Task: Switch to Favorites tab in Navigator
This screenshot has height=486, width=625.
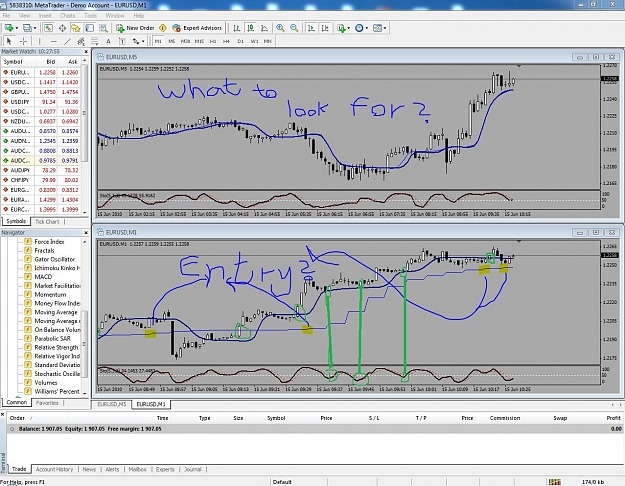Action: tap(47, 403)
